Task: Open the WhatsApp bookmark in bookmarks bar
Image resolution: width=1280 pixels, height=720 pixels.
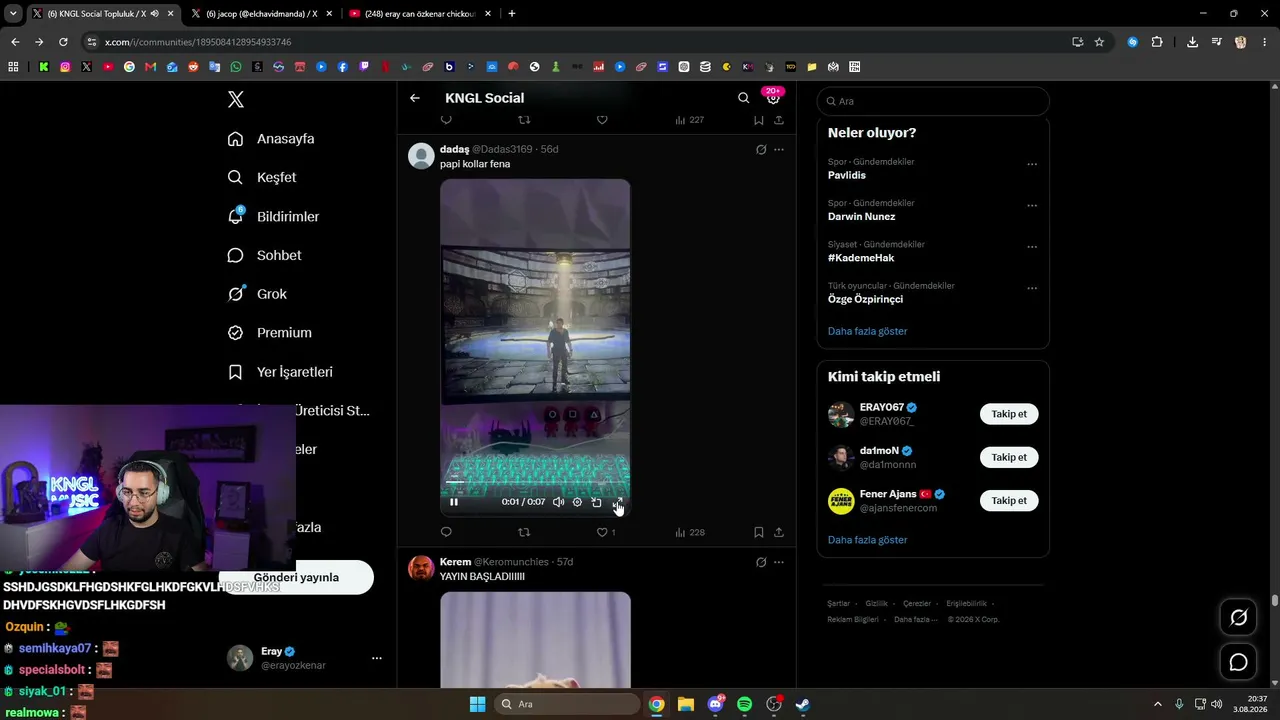Action: [x=236, y=67]
